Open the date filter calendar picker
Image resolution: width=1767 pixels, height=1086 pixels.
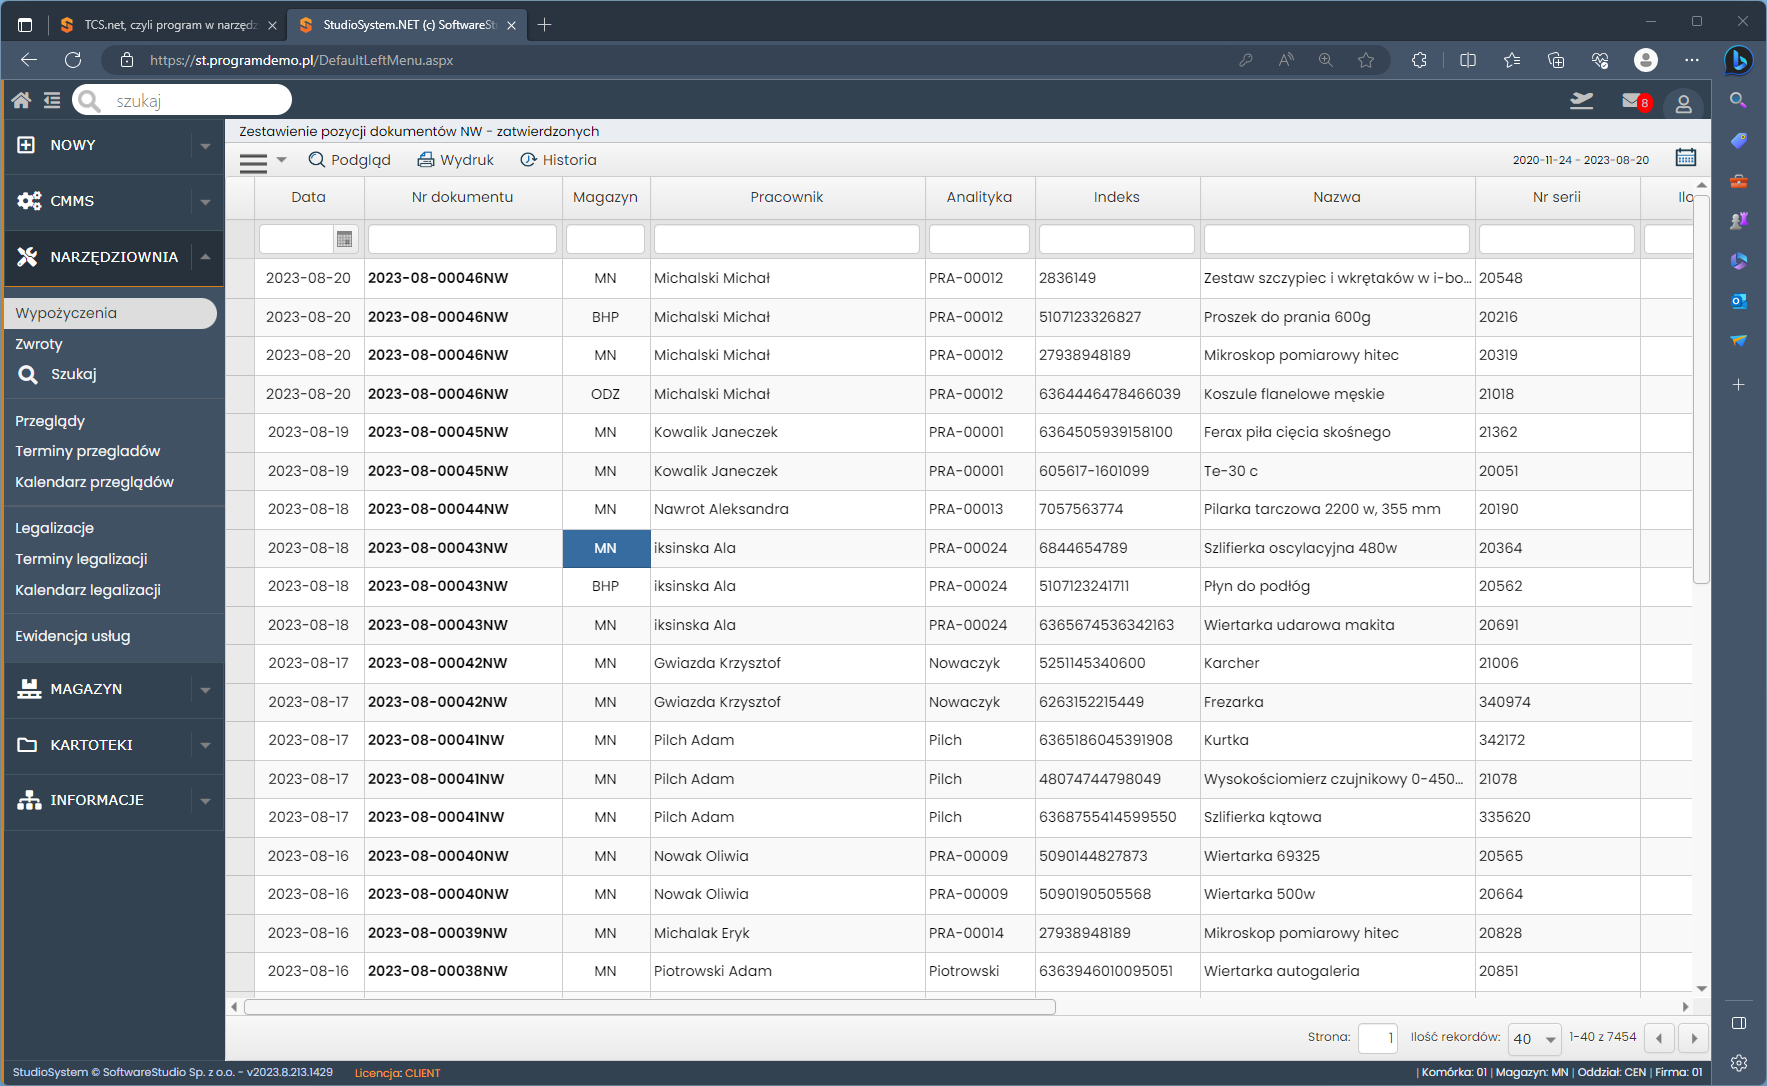[344, 239]
